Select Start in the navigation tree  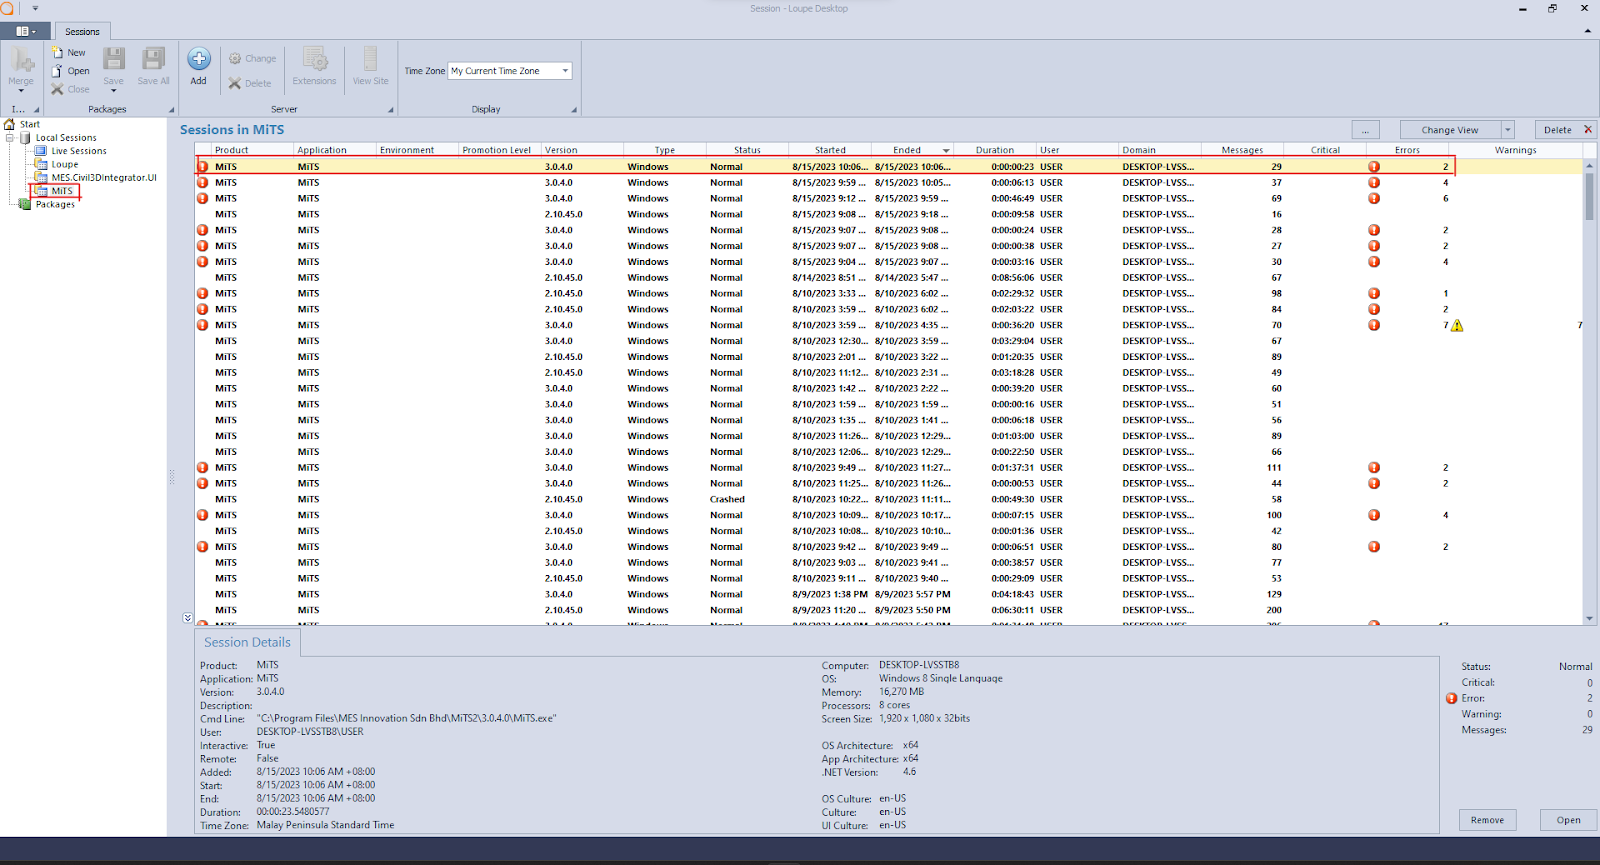click(30, 124)
